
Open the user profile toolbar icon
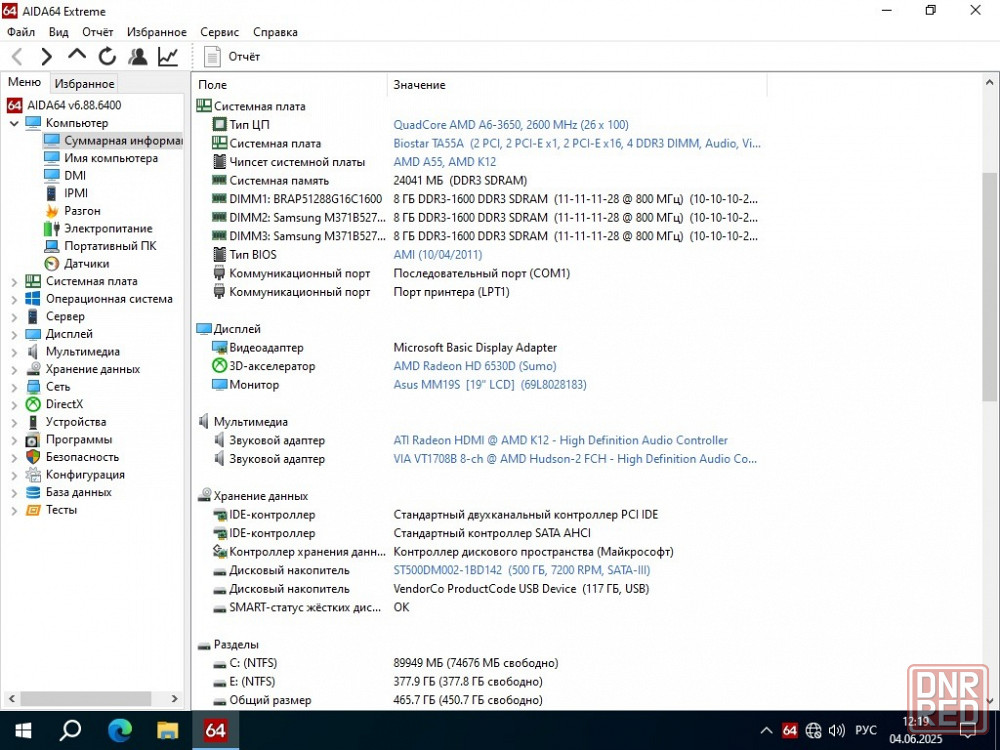[x=137, y=57]
